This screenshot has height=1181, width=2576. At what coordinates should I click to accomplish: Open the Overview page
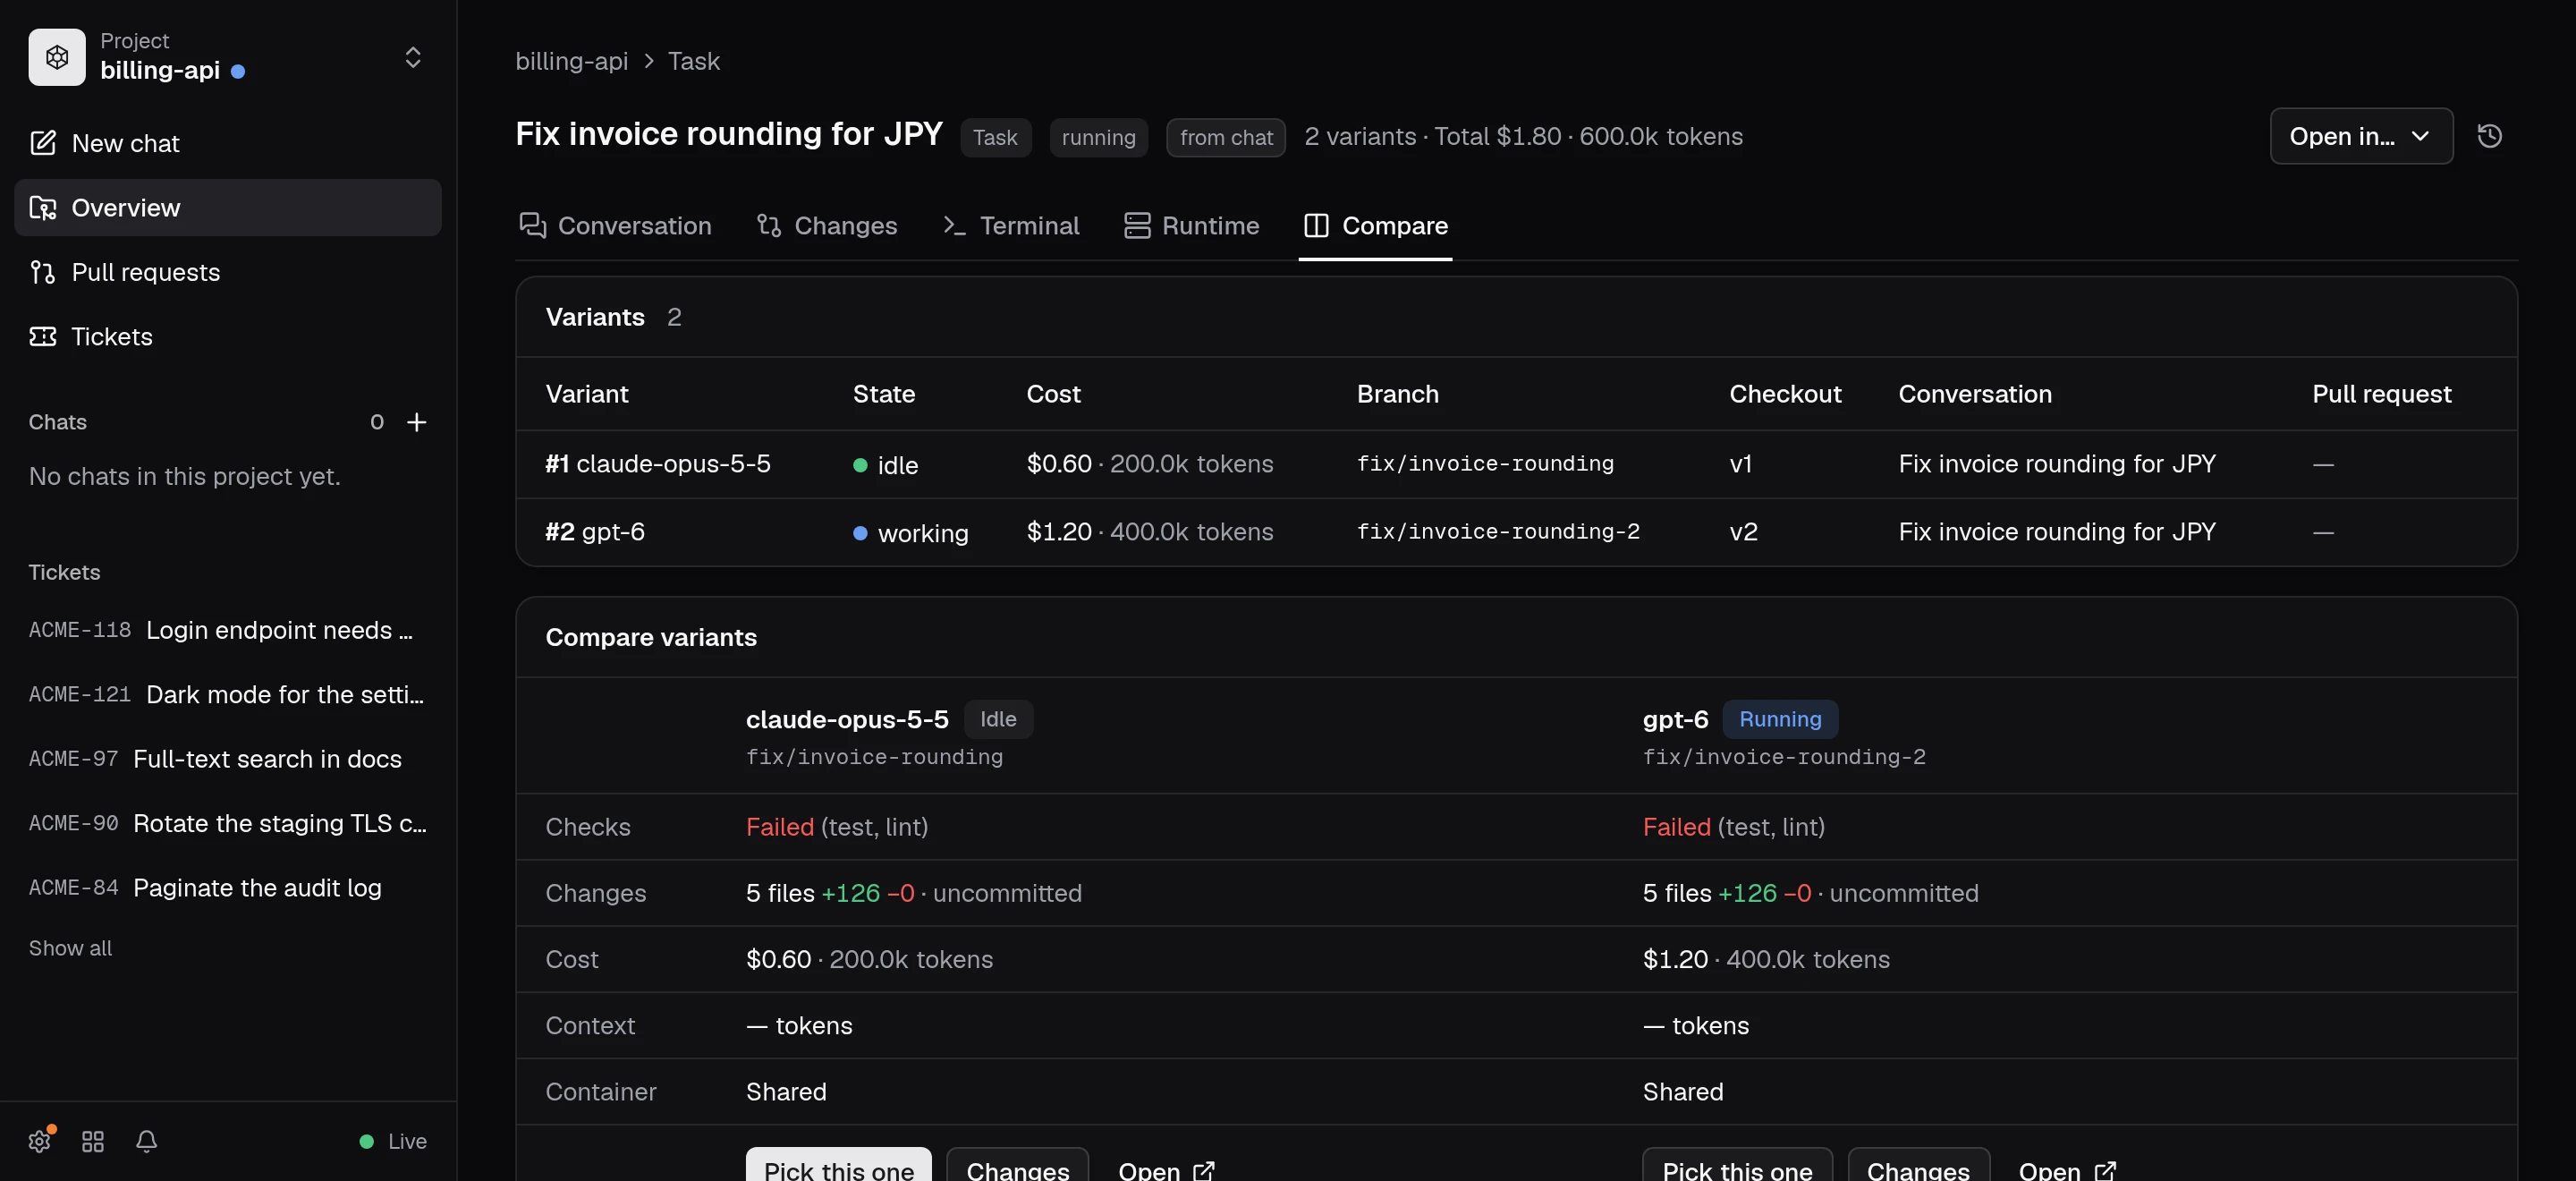point(228,208)
